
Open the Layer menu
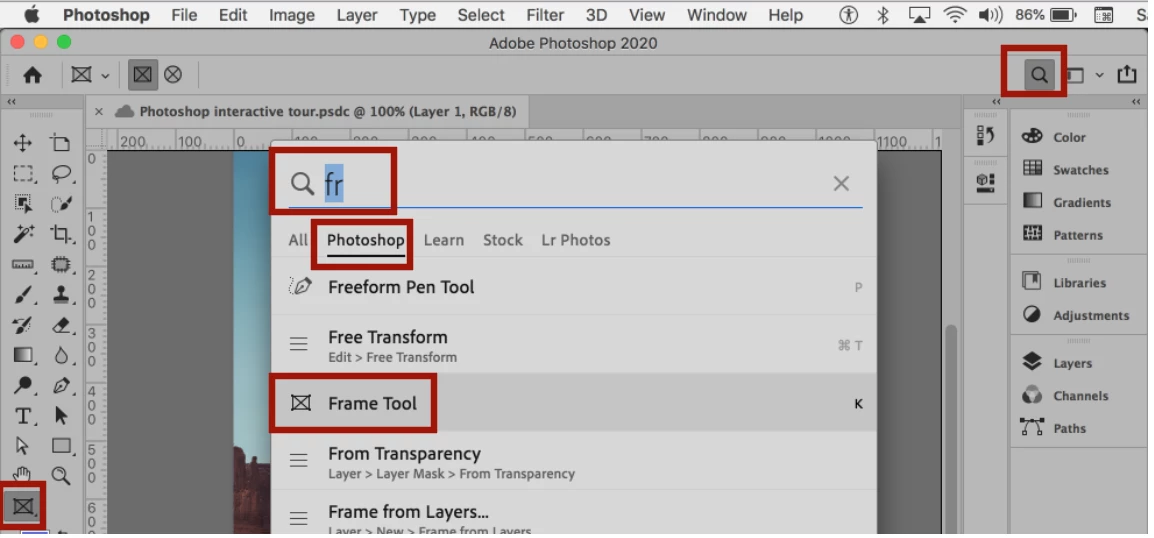tap(357, 15)
